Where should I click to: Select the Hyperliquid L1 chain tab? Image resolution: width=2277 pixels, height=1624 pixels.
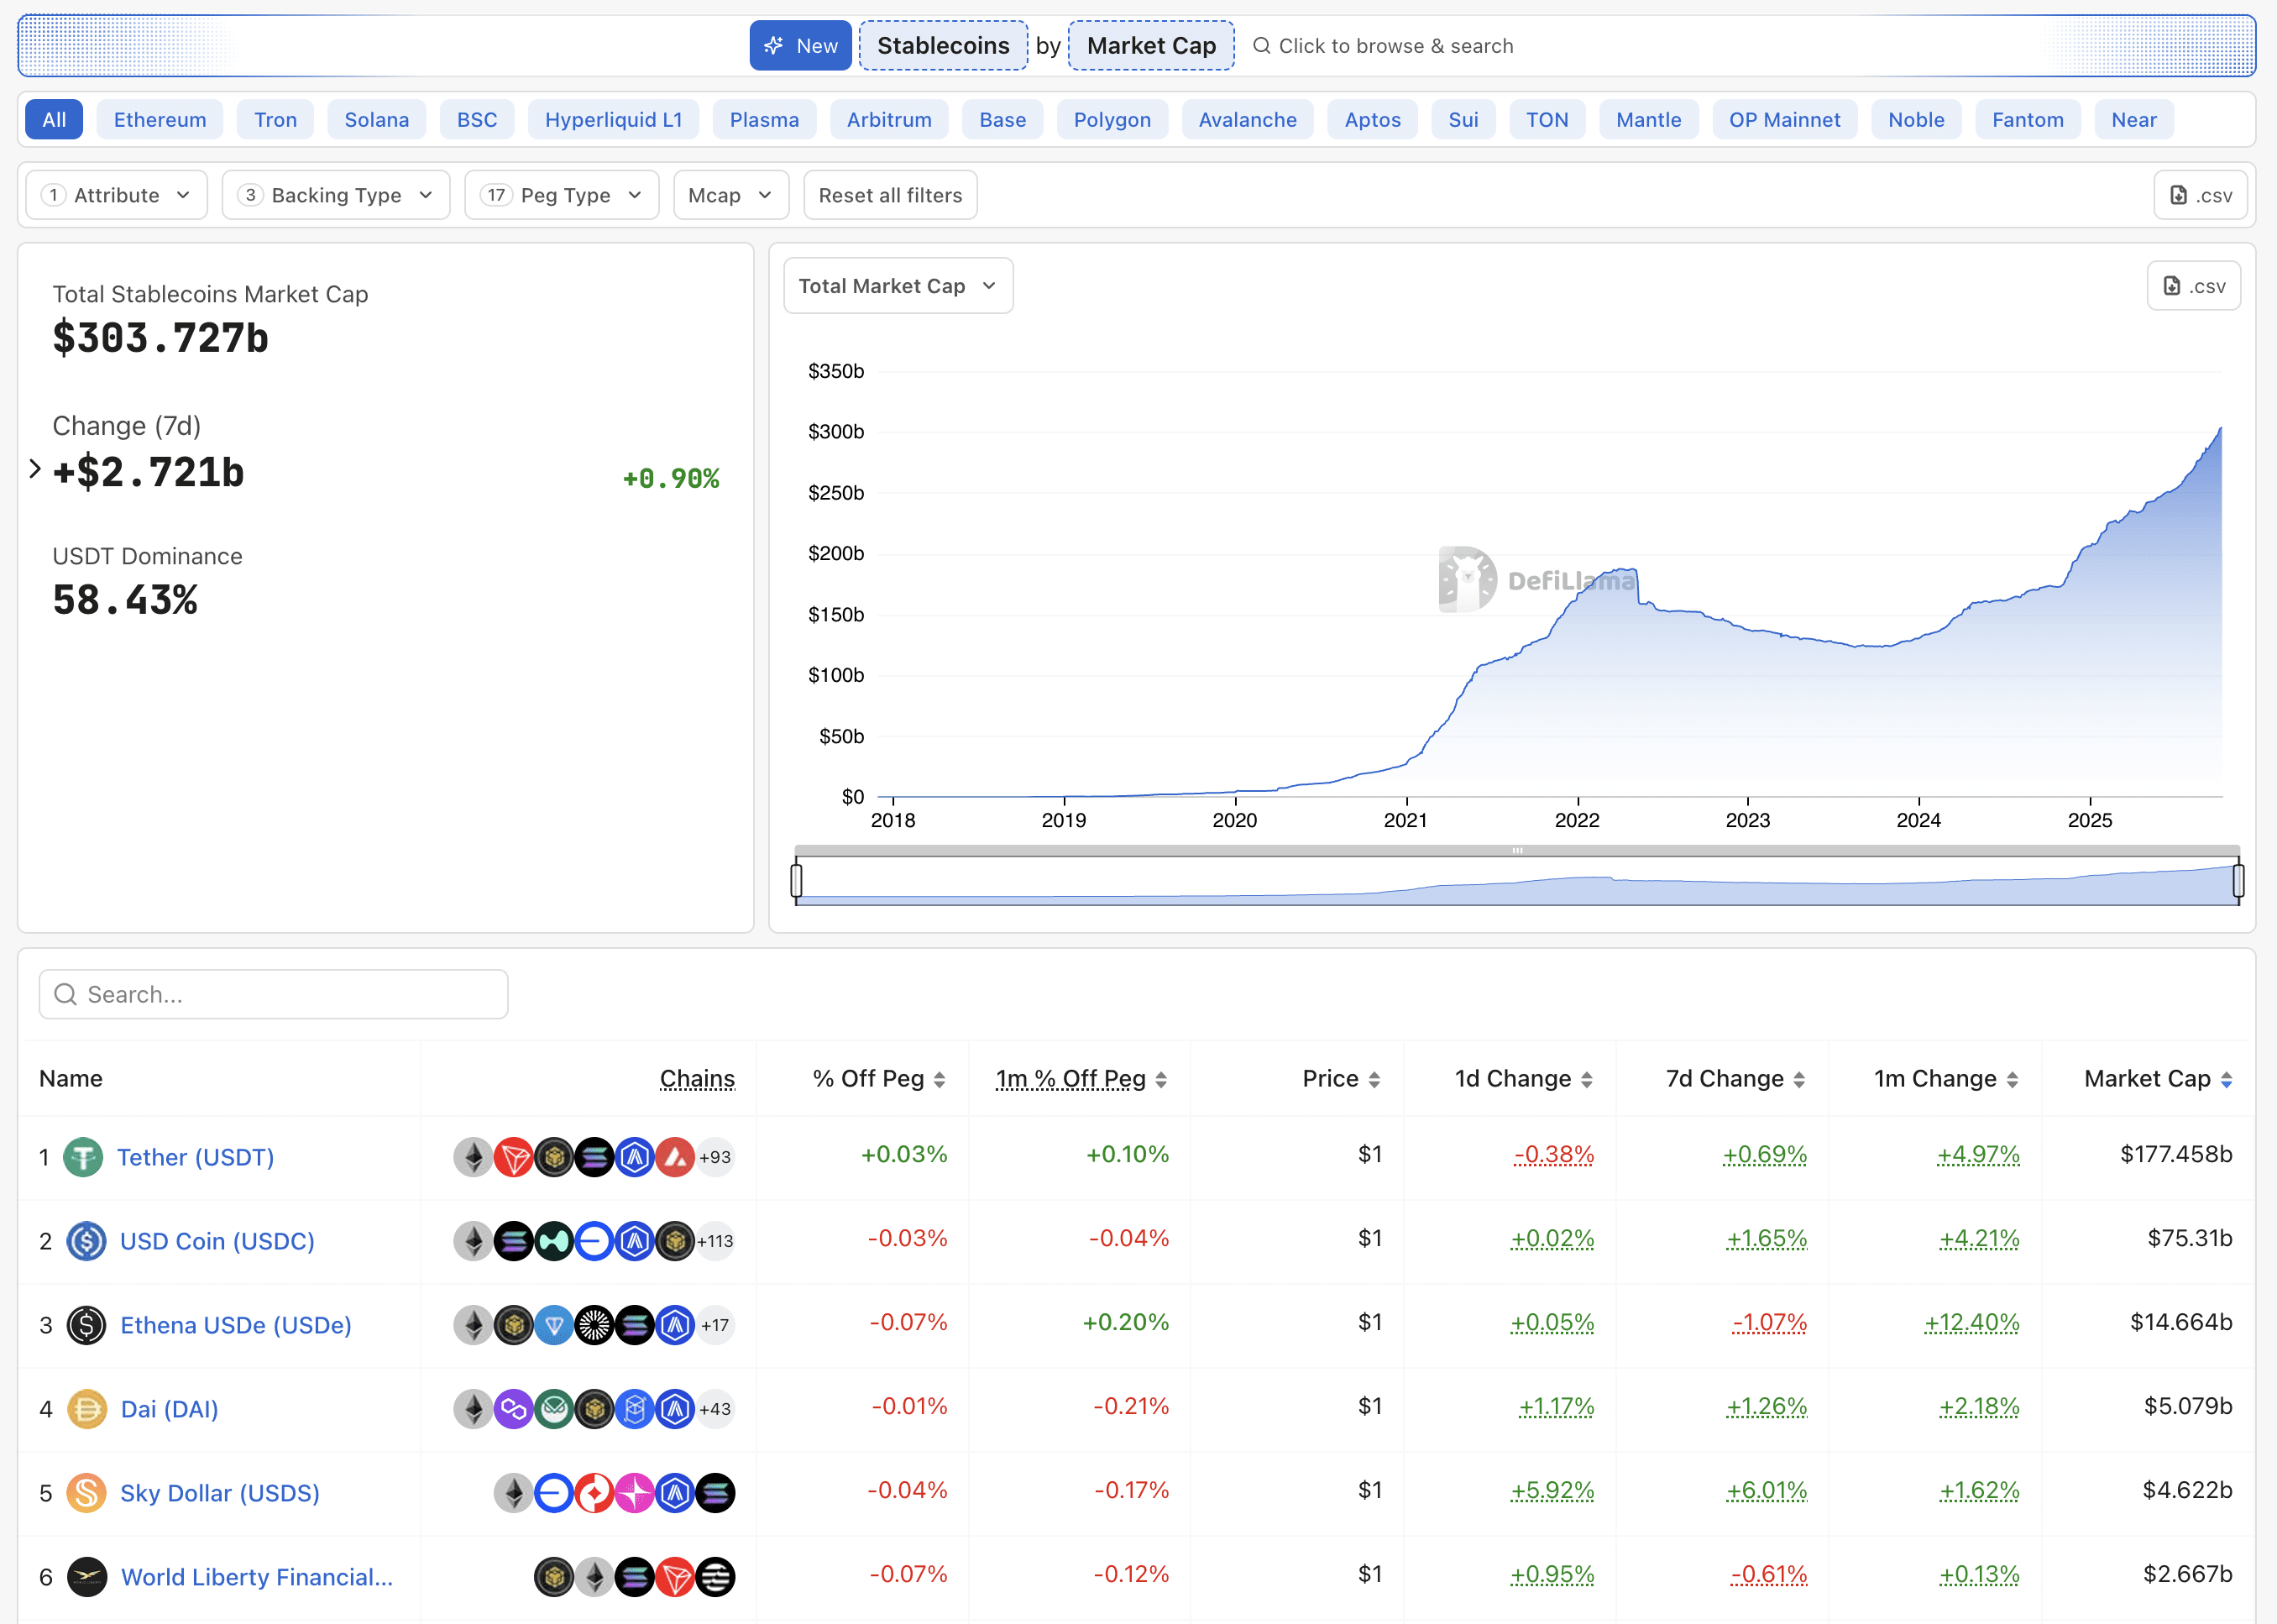pos(613,120)
